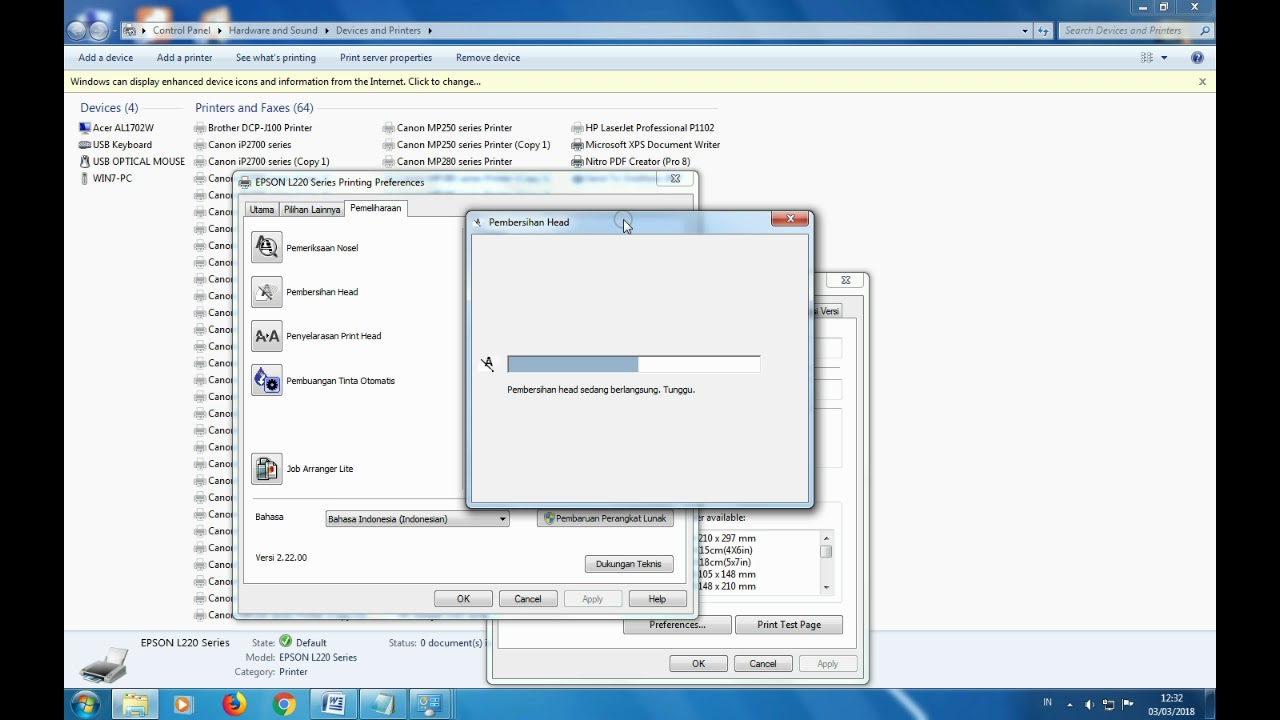Select USB Keyboard device
This screenshot has height=720, width=1280.
[116, 145]
